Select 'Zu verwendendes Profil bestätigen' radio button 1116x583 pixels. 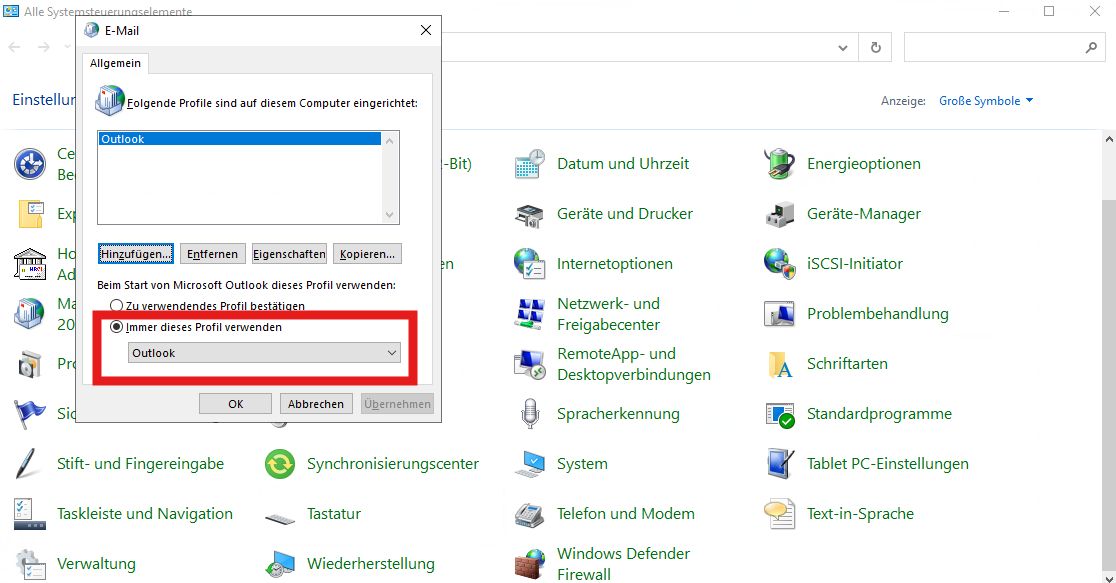pos(117,305)
